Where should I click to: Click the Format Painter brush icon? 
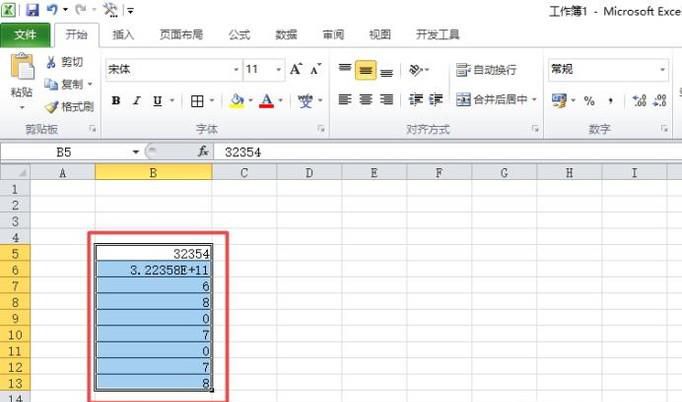(x=51, y=107)
